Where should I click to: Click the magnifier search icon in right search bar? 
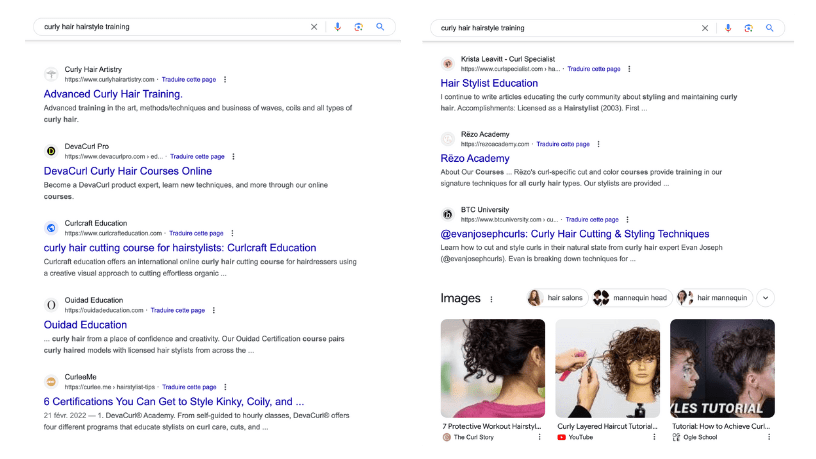pos(770,28)
